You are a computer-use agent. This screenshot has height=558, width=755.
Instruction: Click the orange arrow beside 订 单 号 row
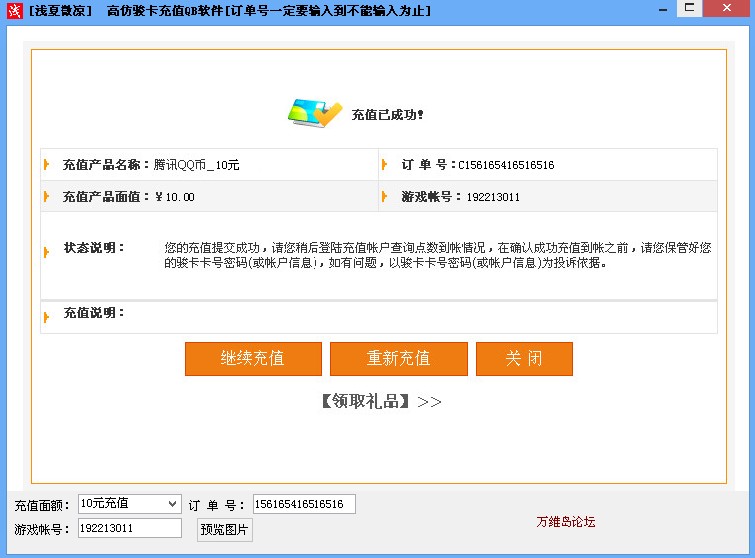[x=384, y=165]
